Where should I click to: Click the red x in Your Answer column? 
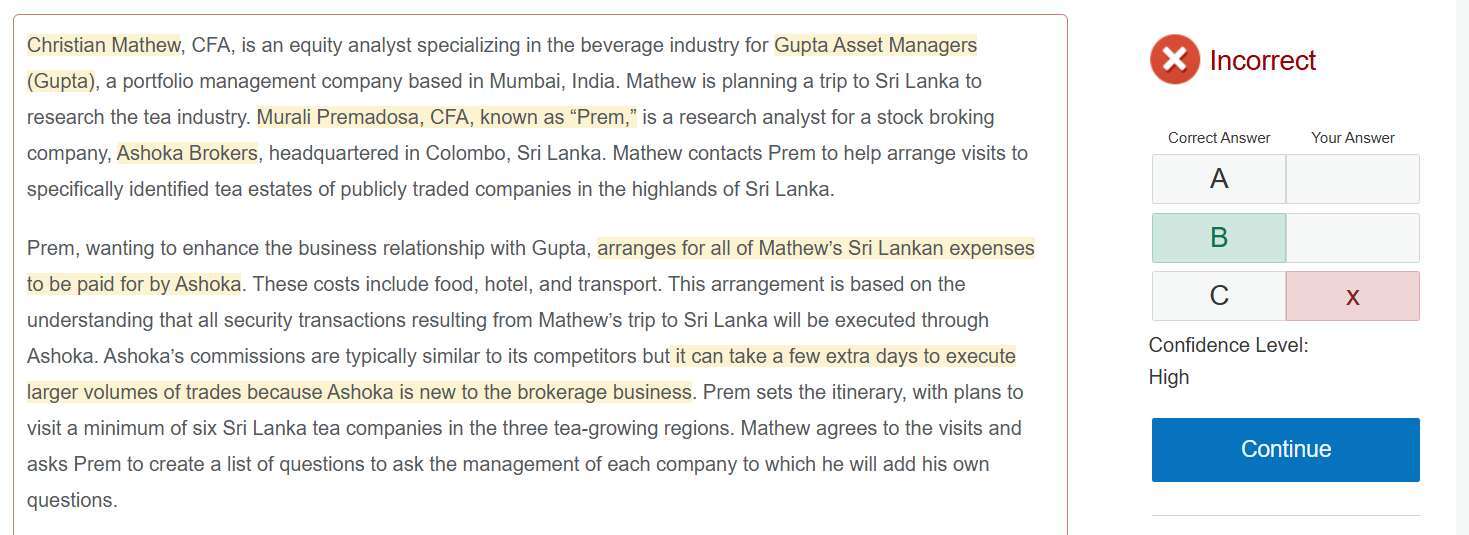[x=1352, y=296]
